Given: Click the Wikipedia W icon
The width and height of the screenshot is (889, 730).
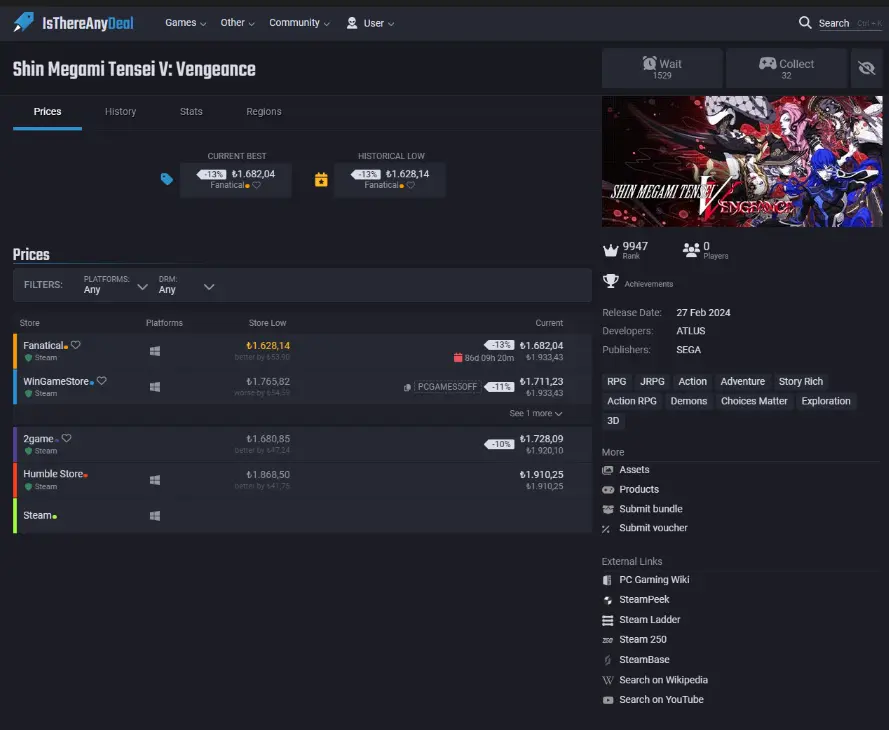Looking at the screenshot, I should tap(608, 680).
